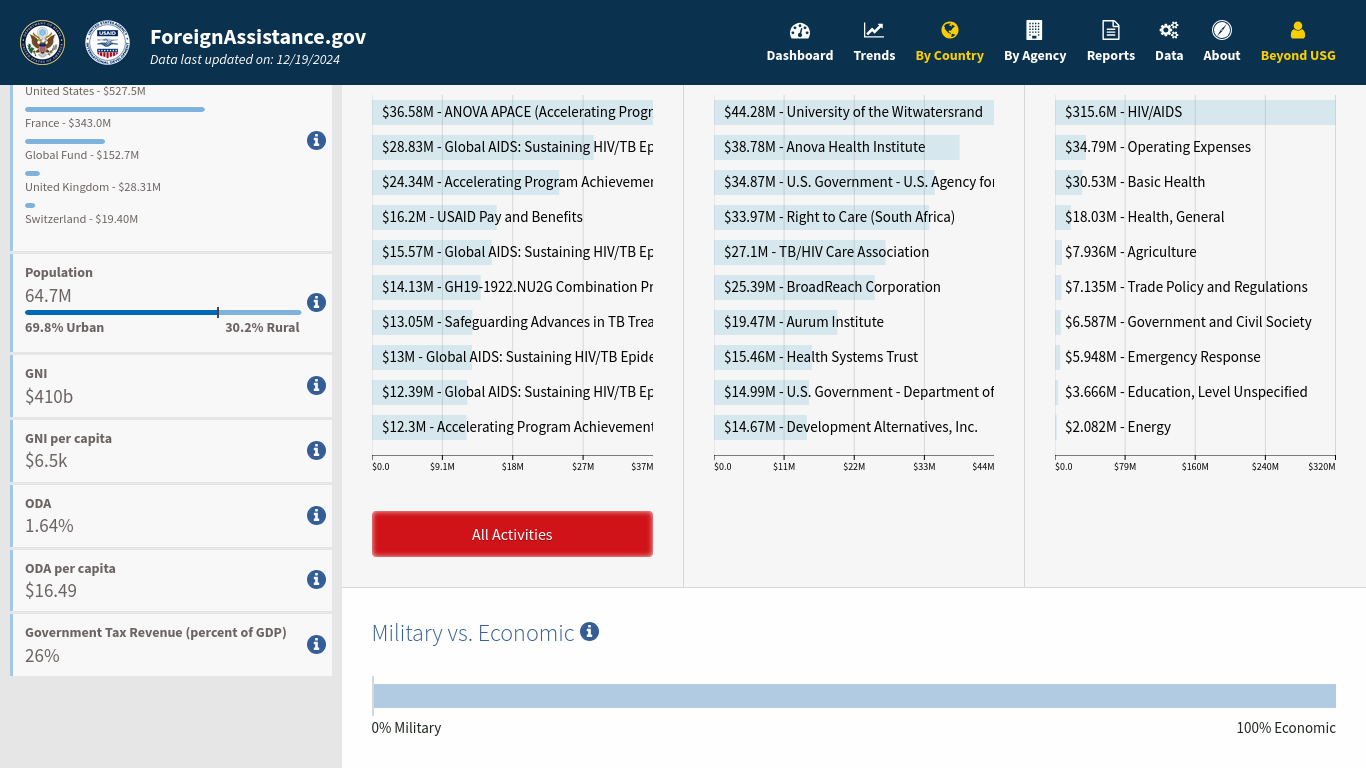Select Agriculture $7.936M row
The height and width of the screenshot is (768, 1366).
coord(1195,252)
